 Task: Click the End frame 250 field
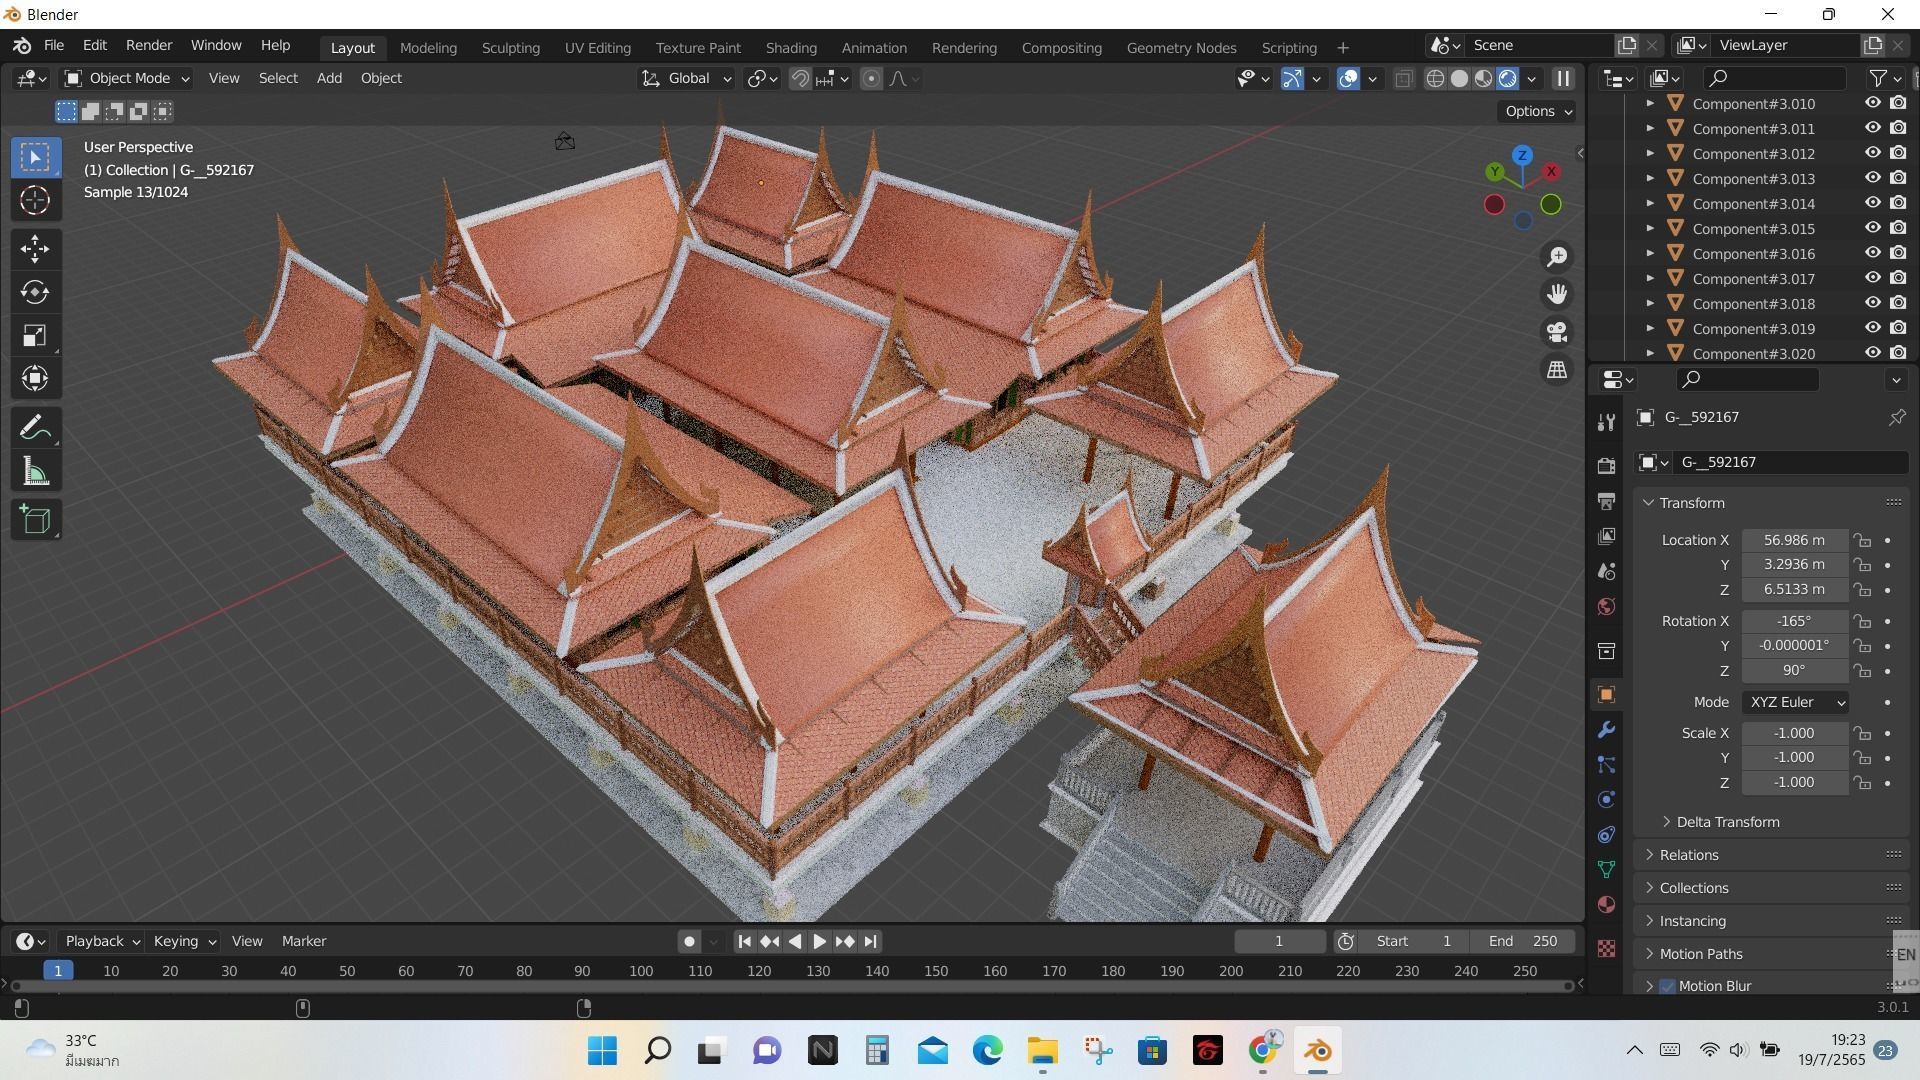click(x=1522, y=941)
